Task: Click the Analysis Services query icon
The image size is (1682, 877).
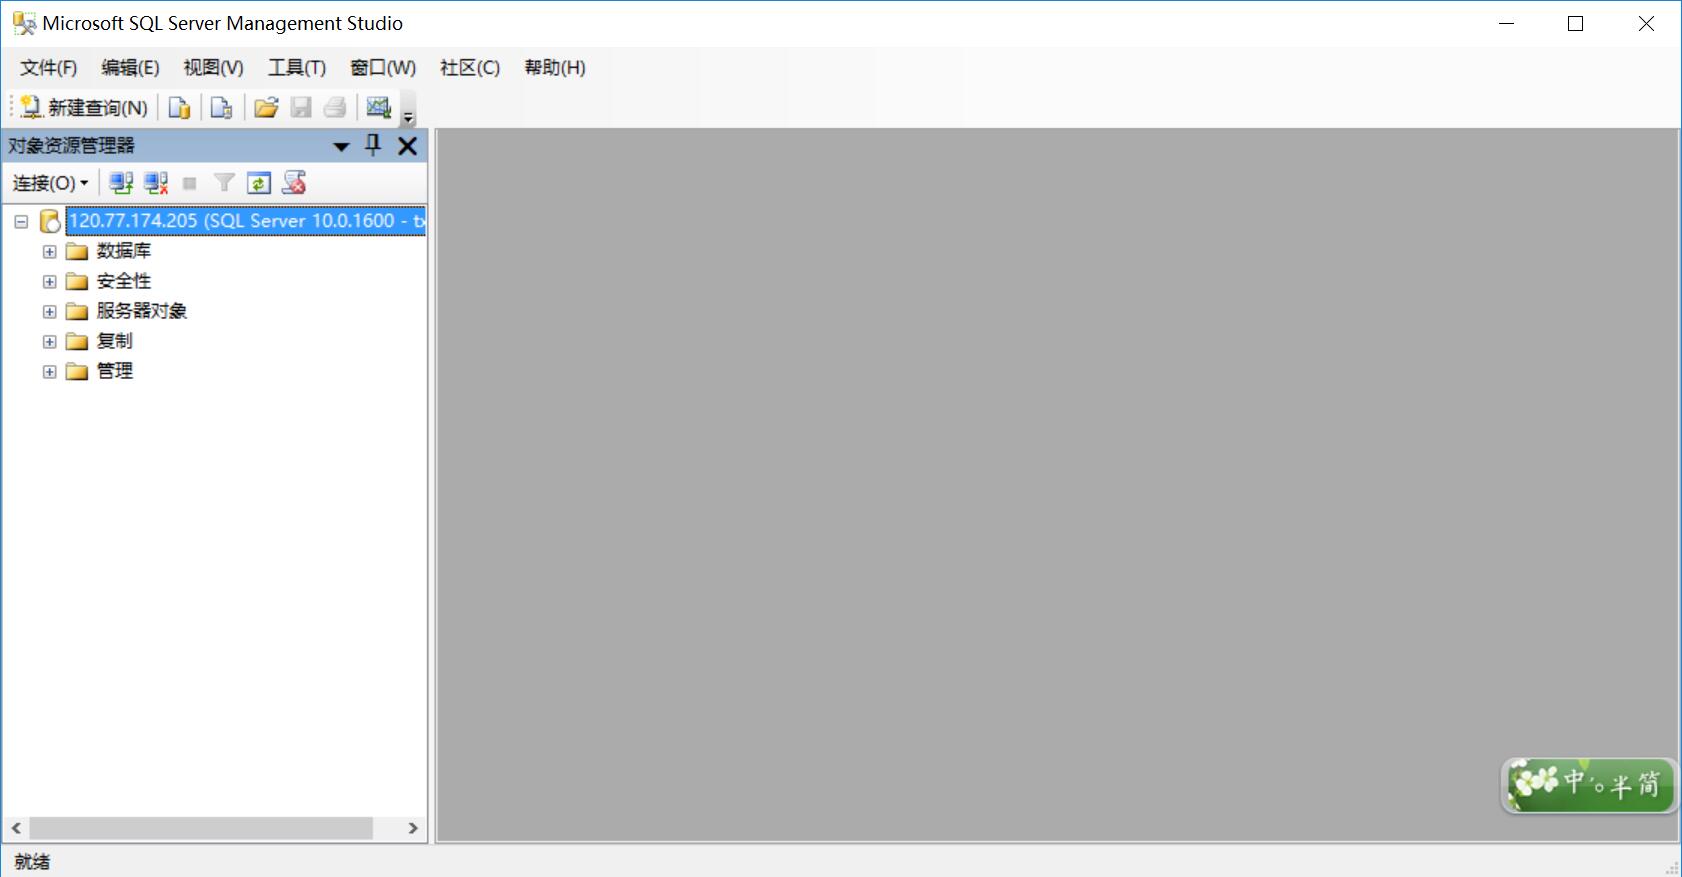Action: tap(222, 107)
